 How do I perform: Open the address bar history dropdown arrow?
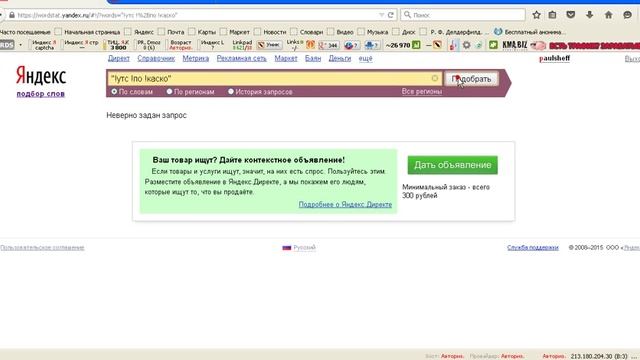(382, 15)
